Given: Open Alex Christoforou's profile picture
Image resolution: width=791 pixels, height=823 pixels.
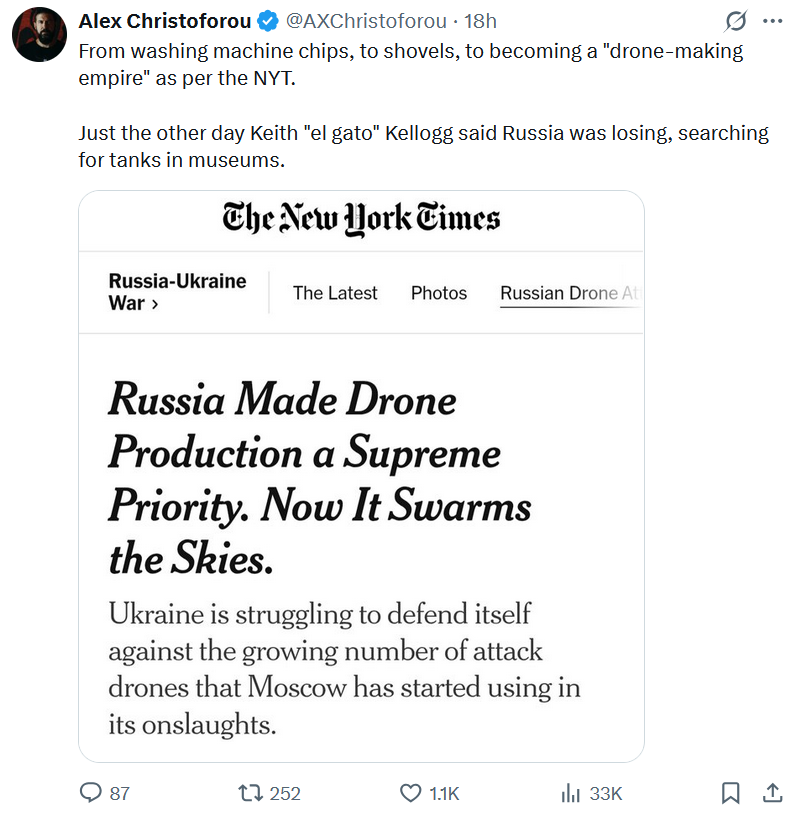Looking at the screenshot, I should click(x=39, y=35).
